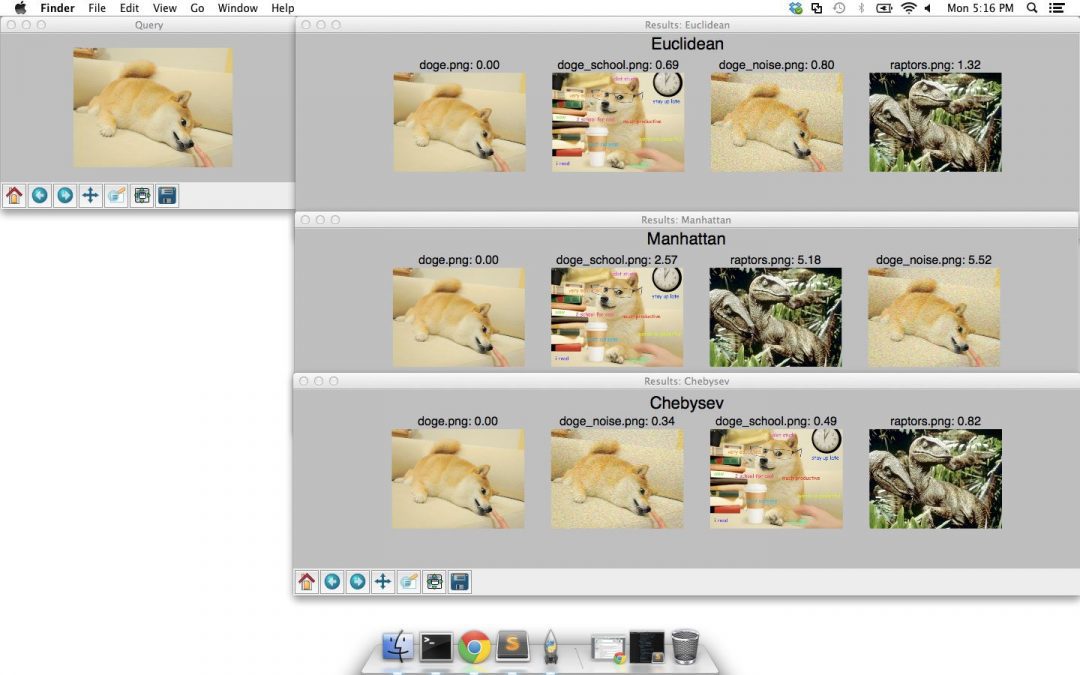Open the Help menu
Image resolution: width=1080 pixels, height=675 pixels.
[x=283, y=8]
